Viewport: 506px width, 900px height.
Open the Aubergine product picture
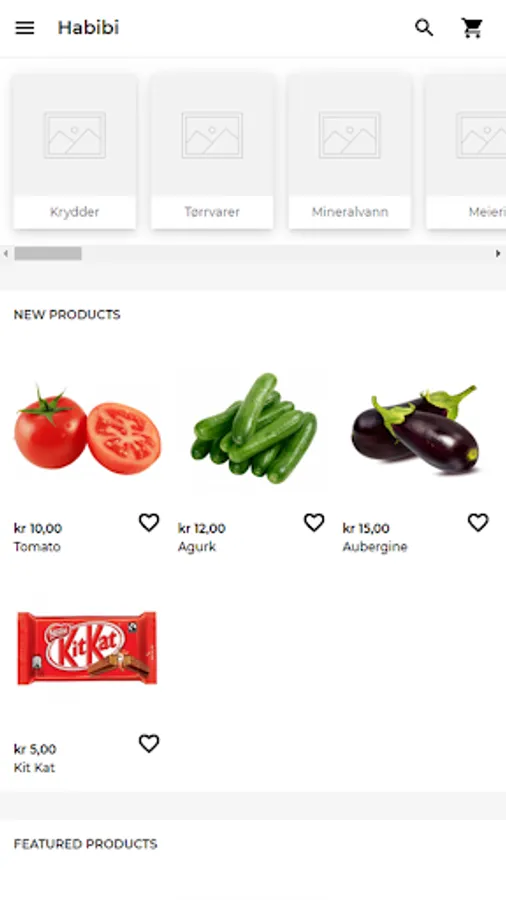[417, 429]
